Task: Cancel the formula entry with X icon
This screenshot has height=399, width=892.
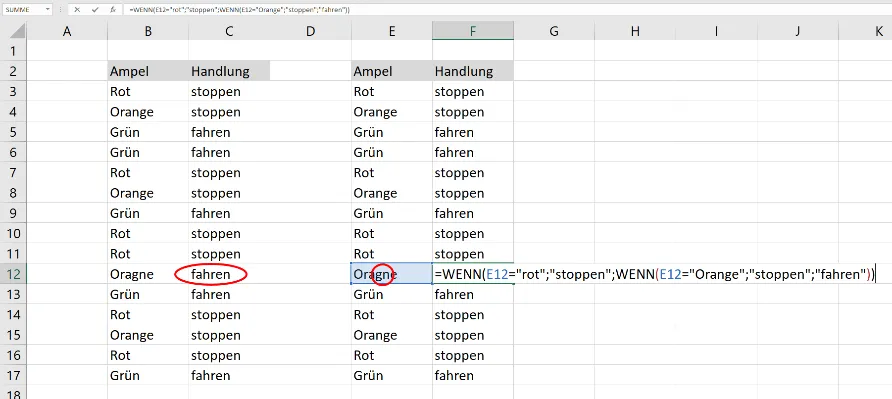Action: tap(77, 10)
